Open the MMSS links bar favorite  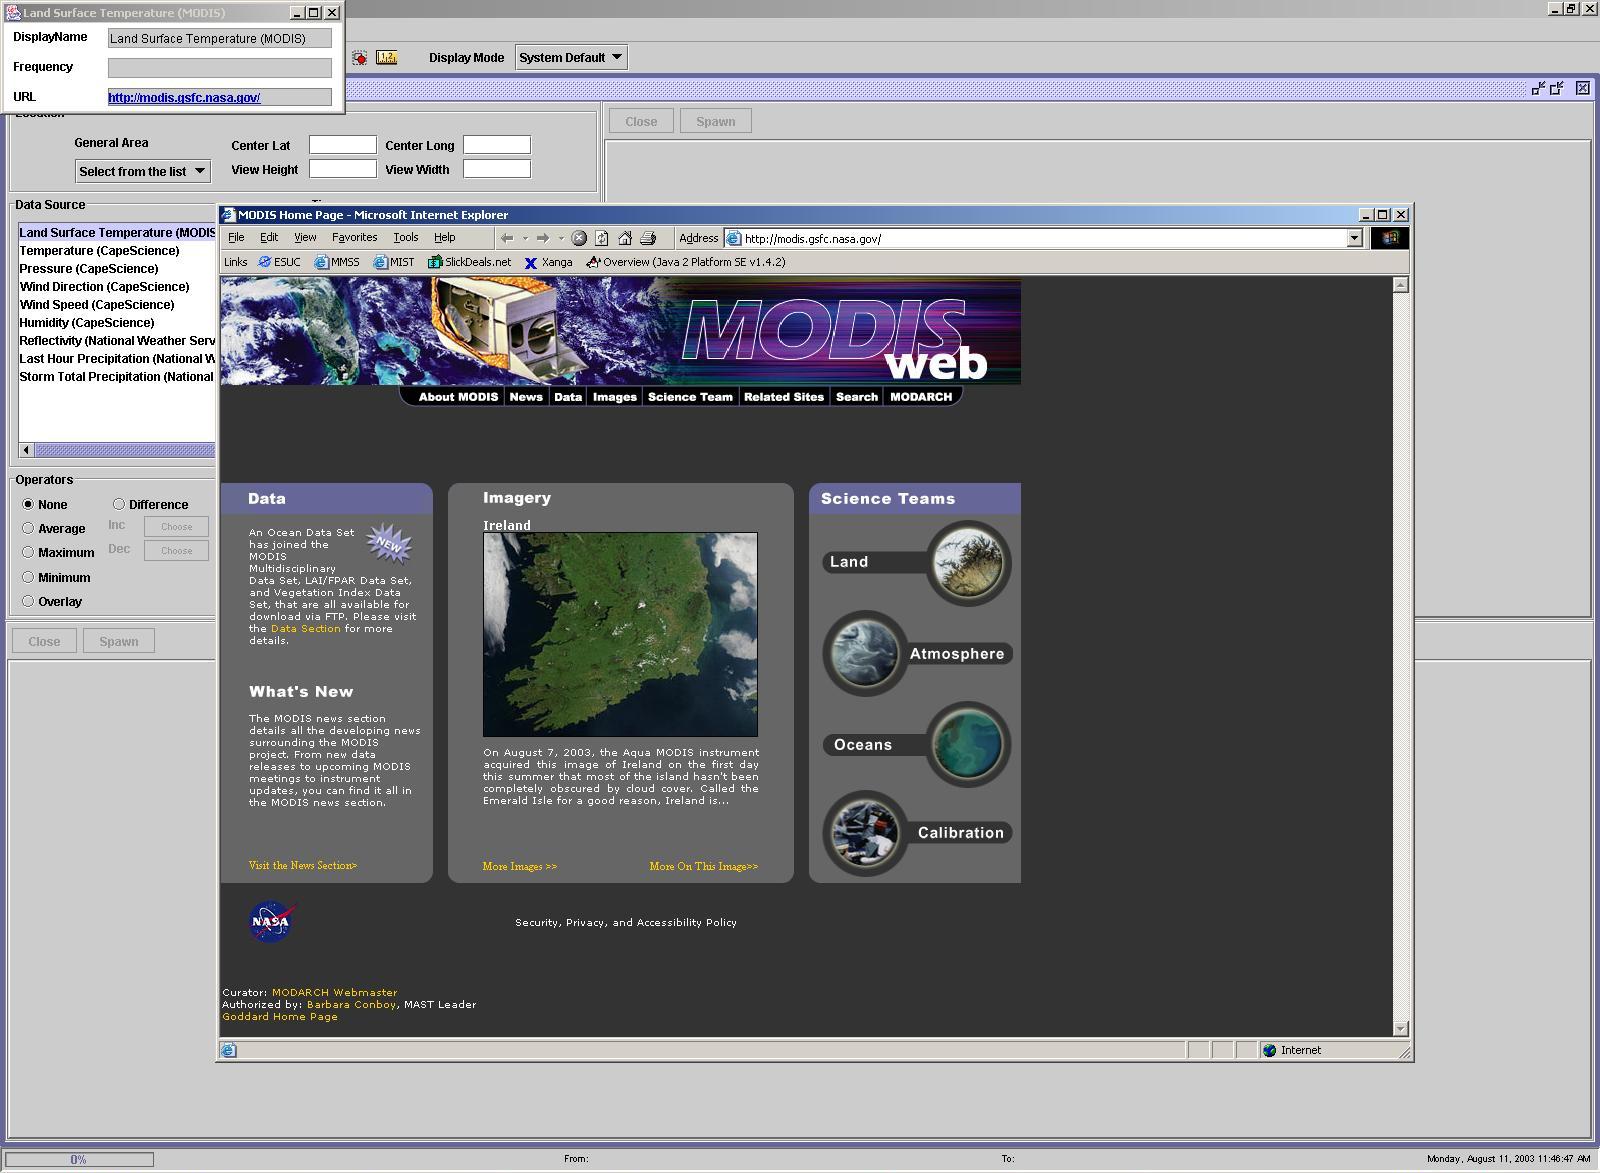coord(337,262)
